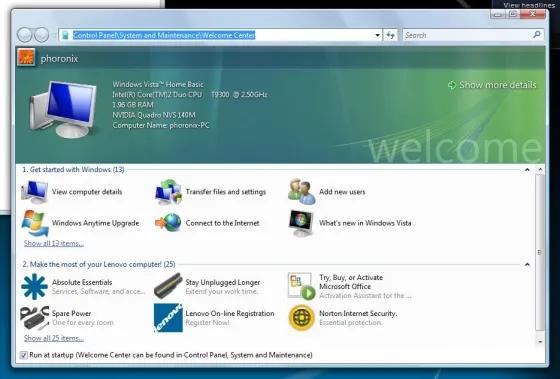Click the Windows Vista Home Basic text

pyautogui.click(x=158, y=84)
